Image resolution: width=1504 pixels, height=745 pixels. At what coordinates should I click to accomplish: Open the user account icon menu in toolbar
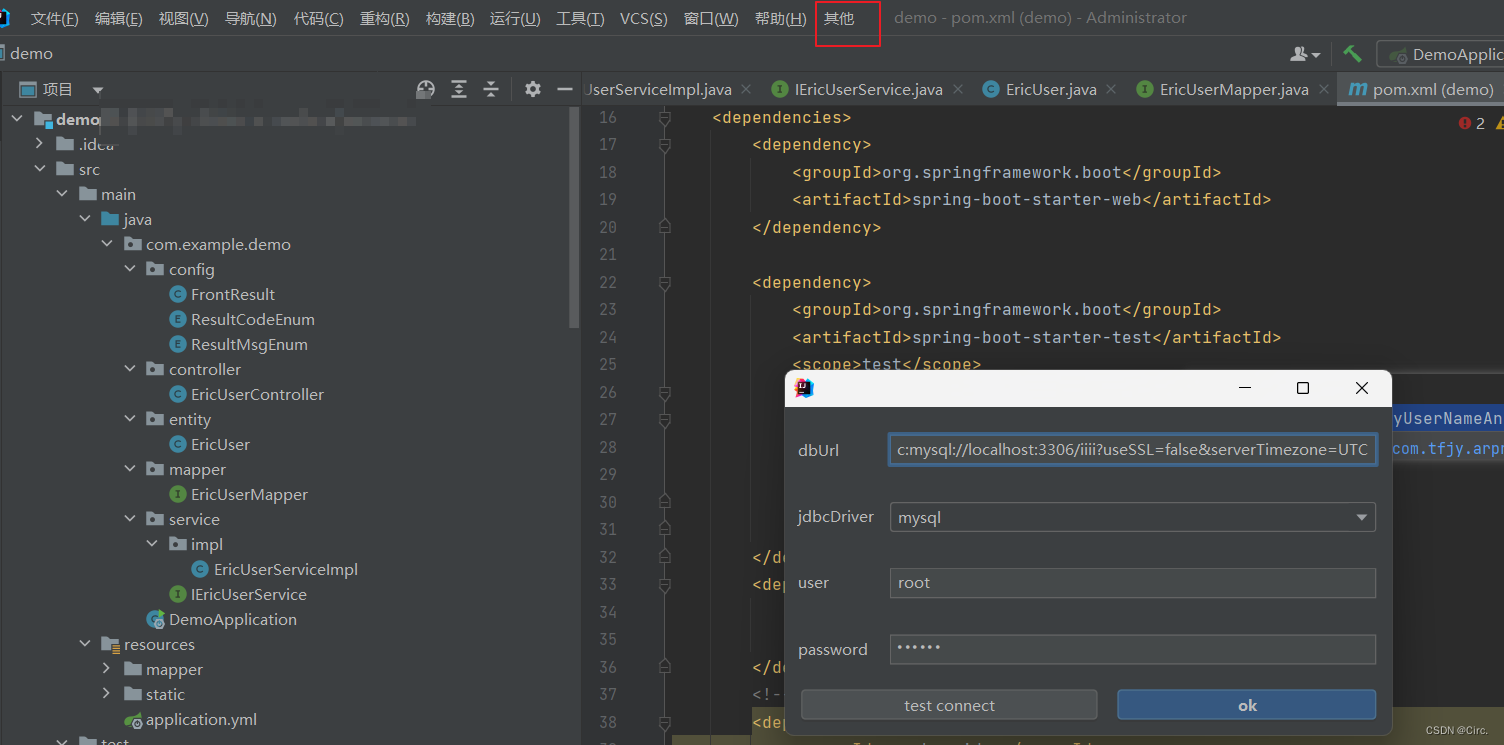coord(1305,54)
